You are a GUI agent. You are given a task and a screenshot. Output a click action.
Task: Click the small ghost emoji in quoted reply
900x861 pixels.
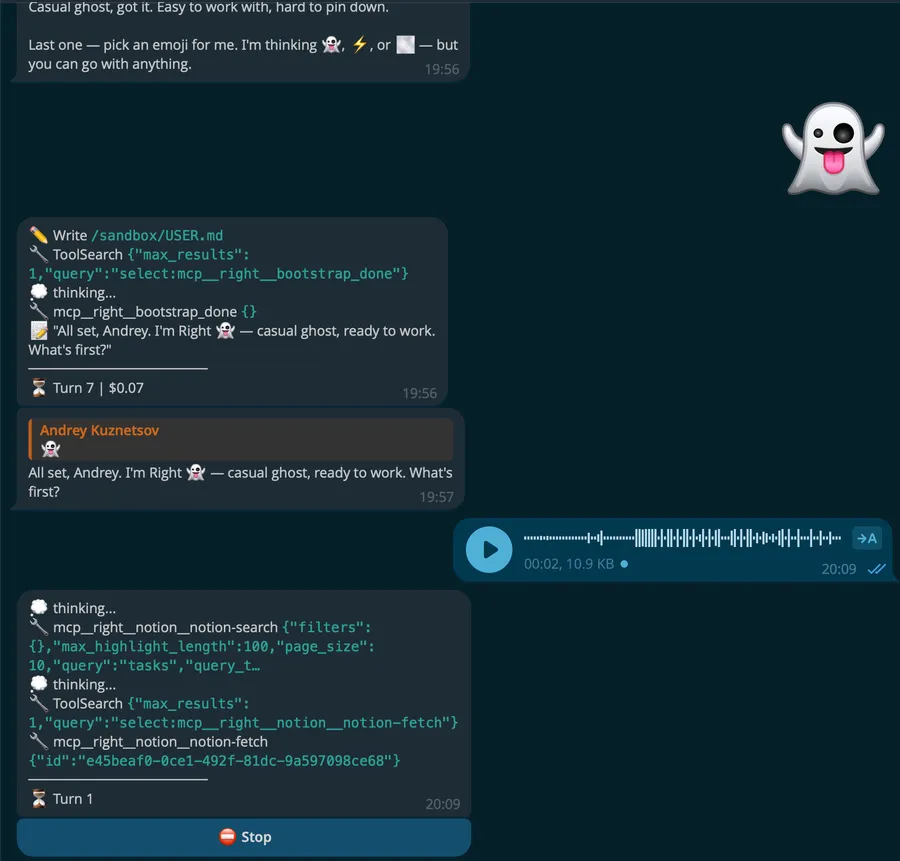click(51, 449)
